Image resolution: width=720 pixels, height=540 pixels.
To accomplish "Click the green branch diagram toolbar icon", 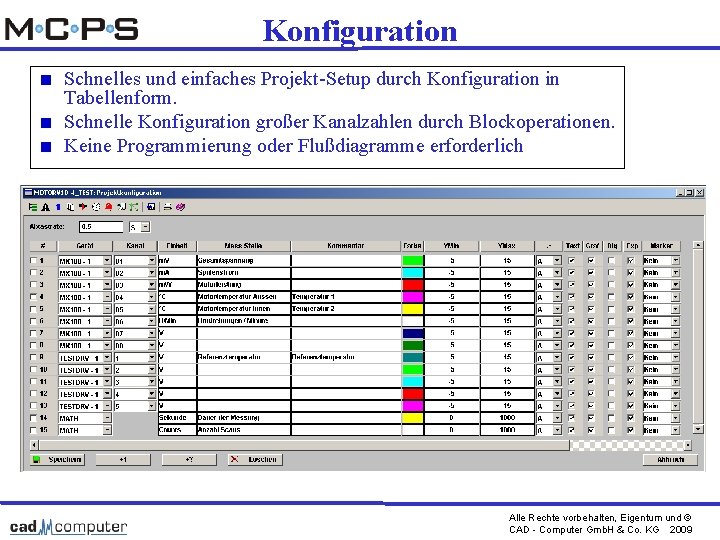I will tap(133, 207).
